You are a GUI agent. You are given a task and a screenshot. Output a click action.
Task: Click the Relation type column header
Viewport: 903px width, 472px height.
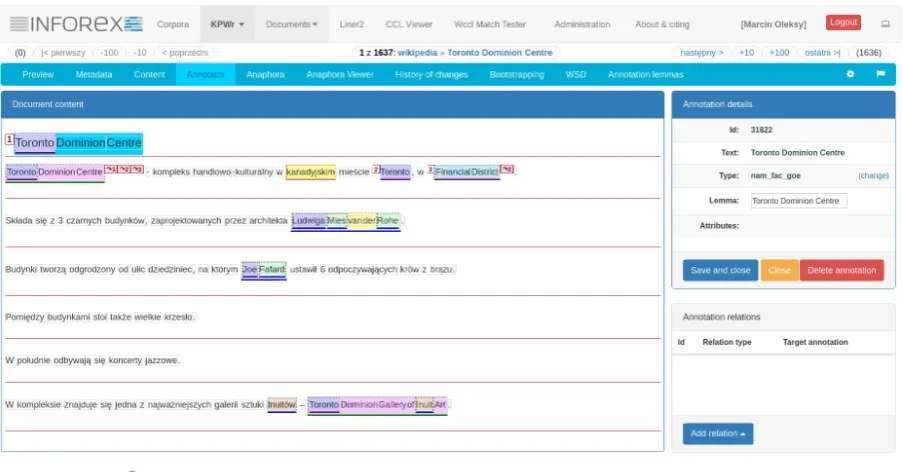(727, 342)
